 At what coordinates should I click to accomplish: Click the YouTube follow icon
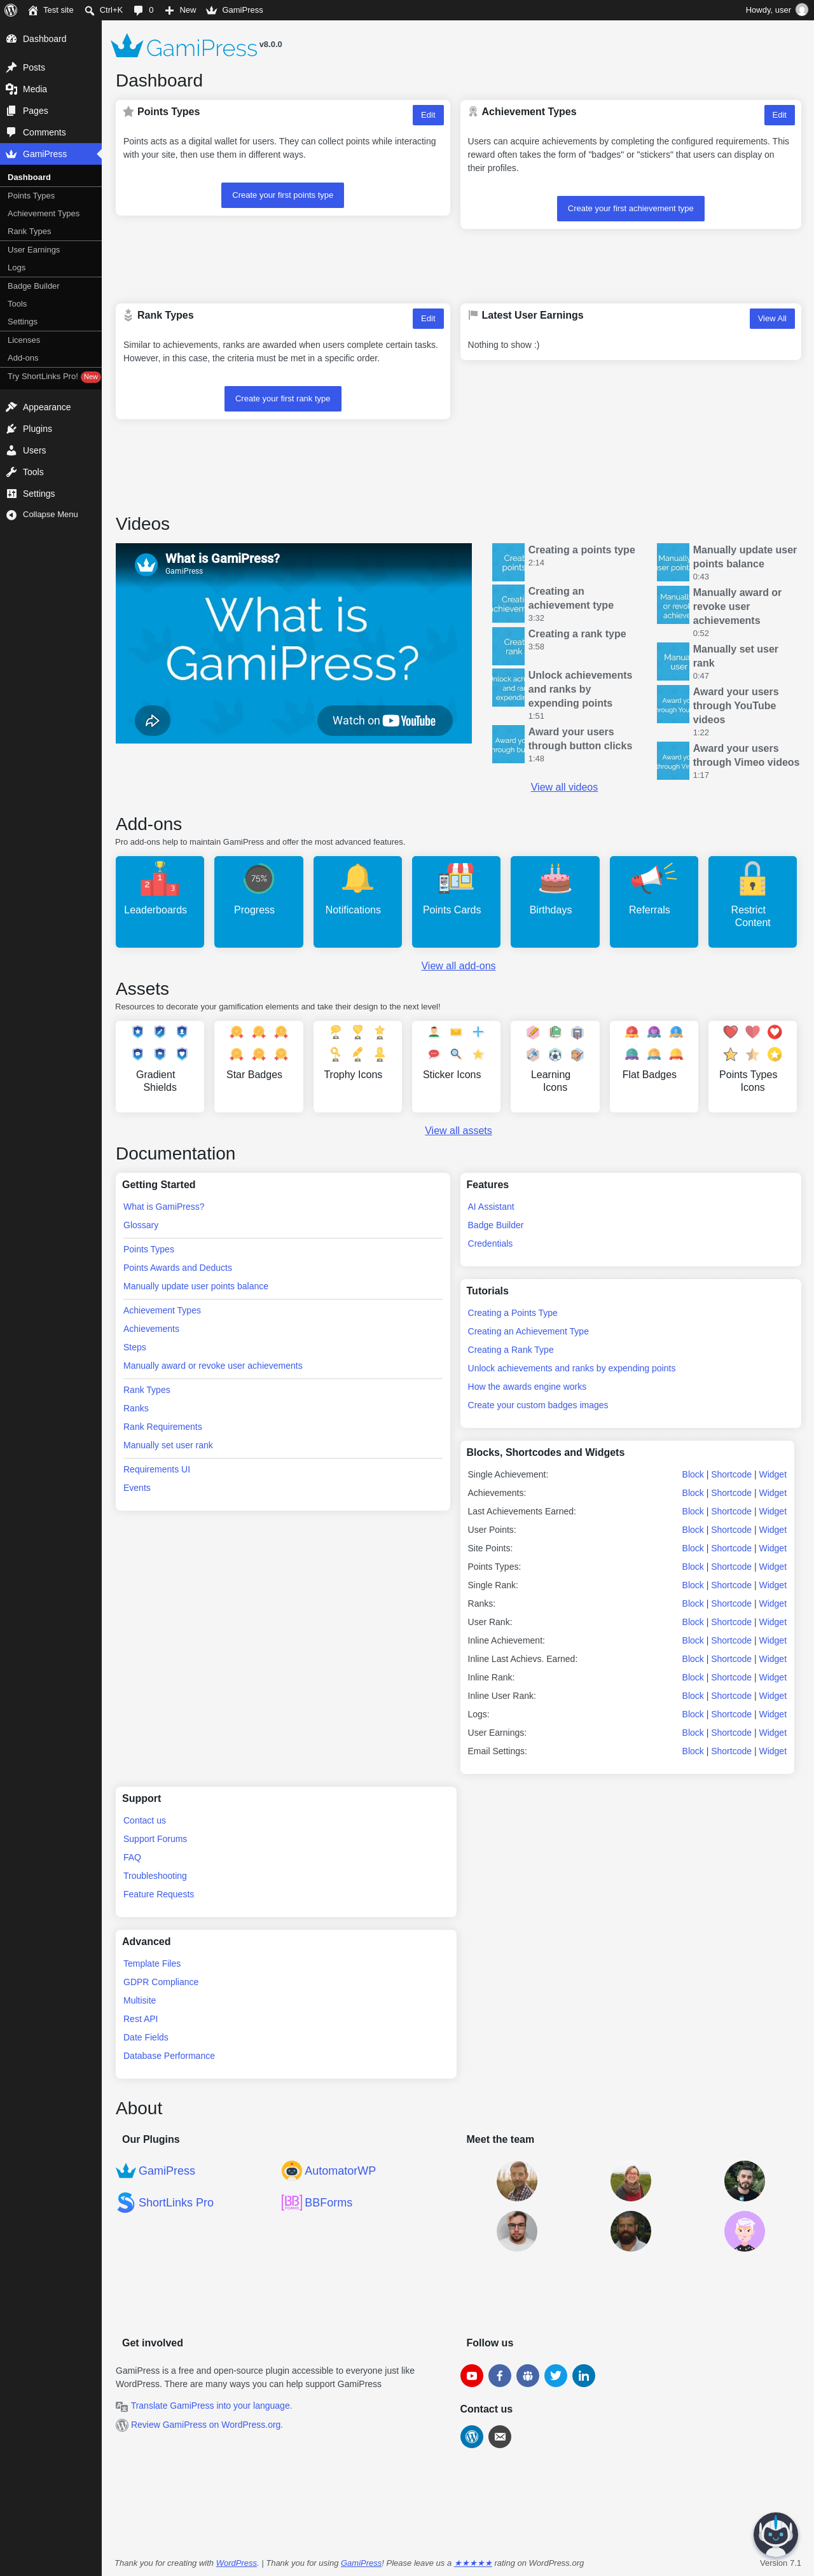[472, 2375]
